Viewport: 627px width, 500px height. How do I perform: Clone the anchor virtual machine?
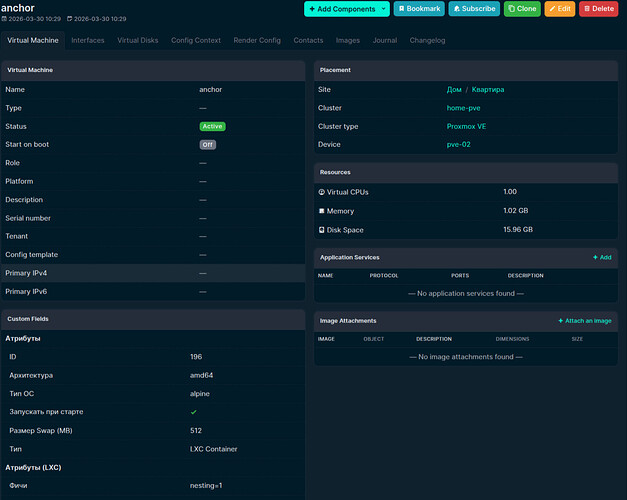tap(522, 9)
